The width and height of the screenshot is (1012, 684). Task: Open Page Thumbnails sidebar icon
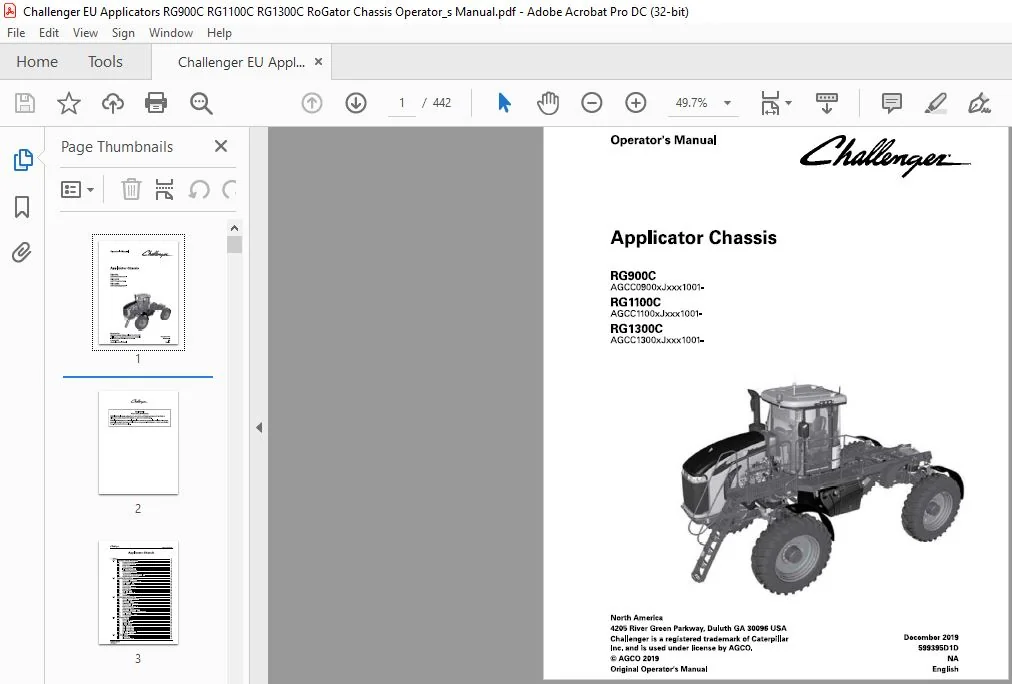23,159
